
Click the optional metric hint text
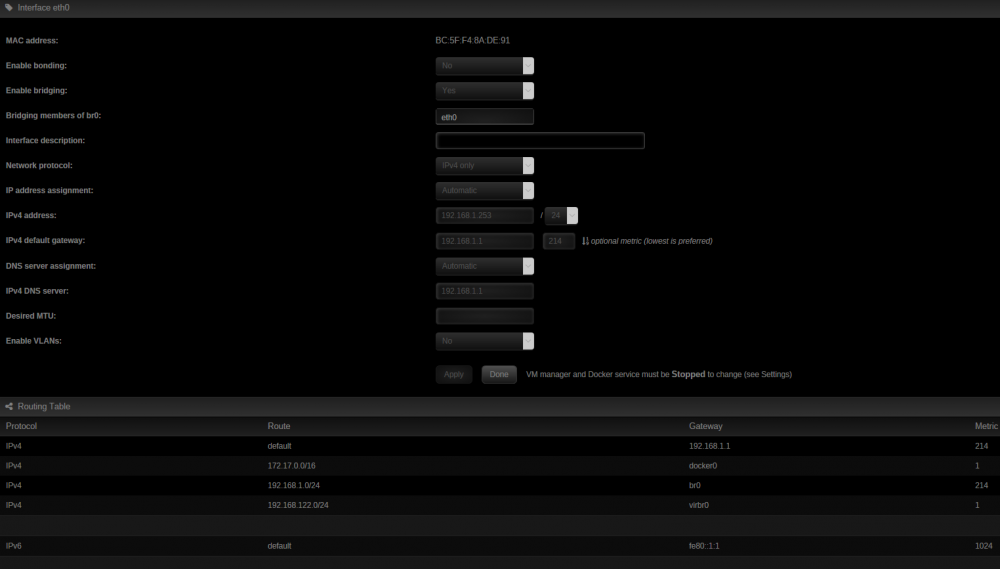pos(652,241)
